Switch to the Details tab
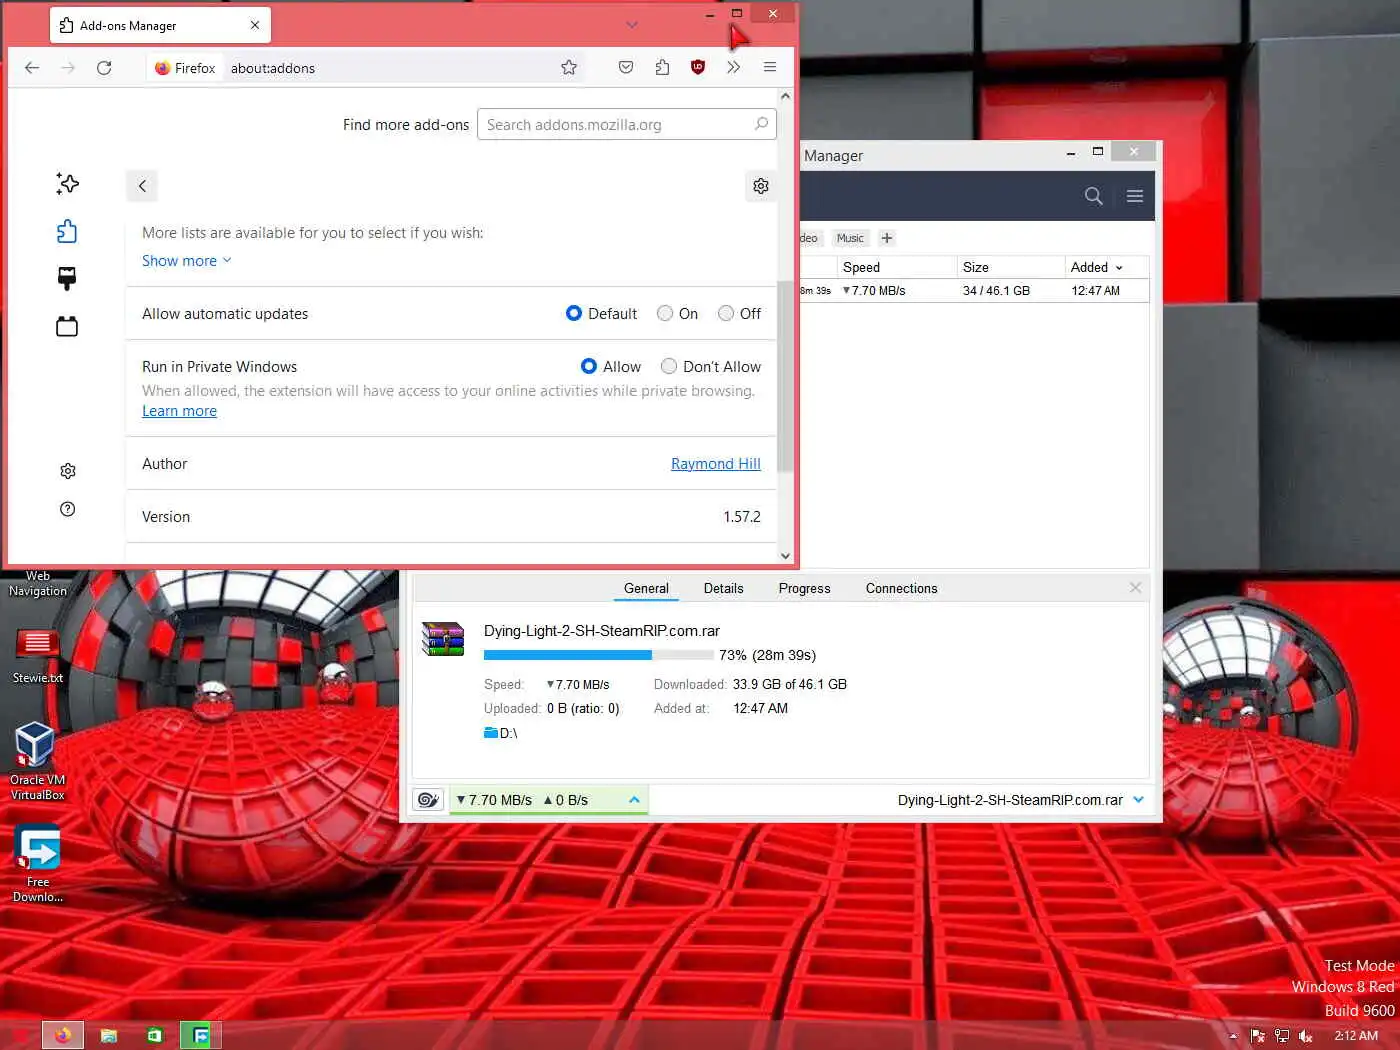The width and height of the screenshot is (1400, 1050). (723, 588)
